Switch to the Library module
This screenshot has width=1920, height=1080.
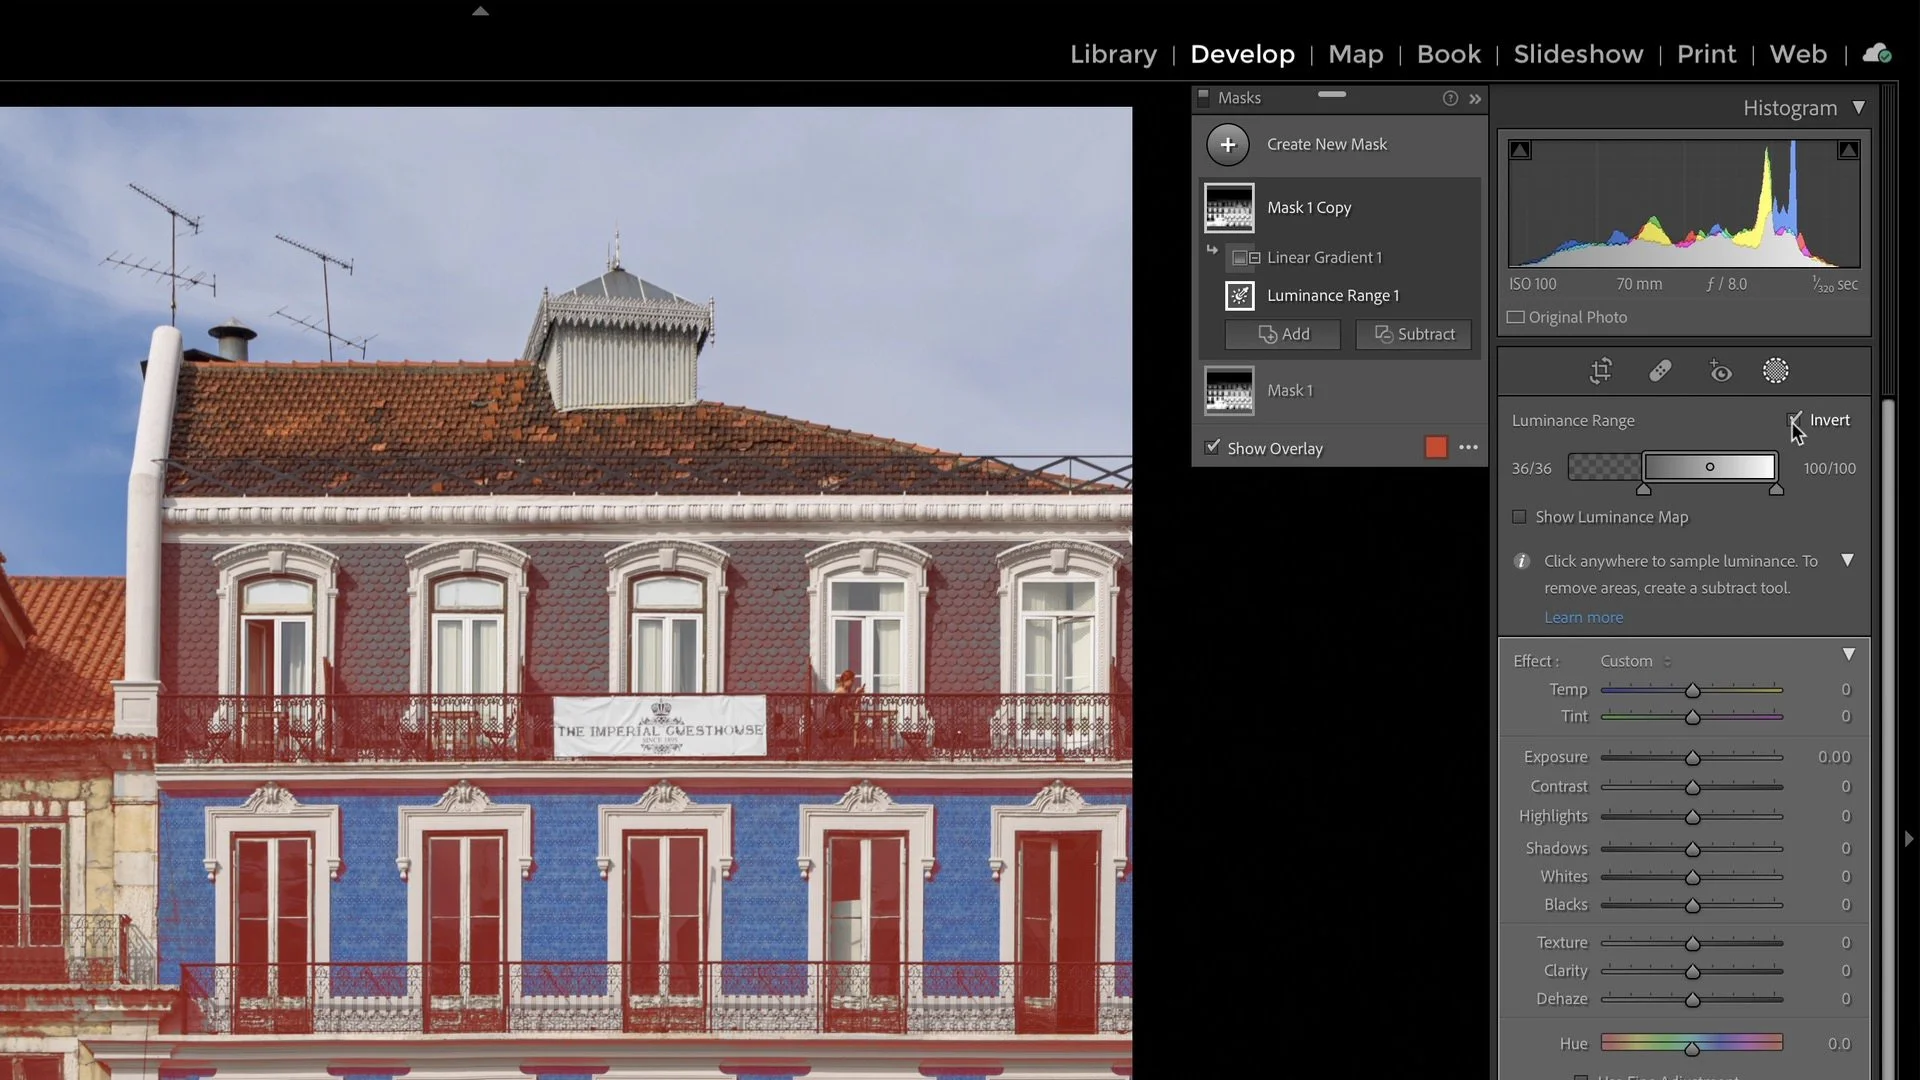click(x=1112, y=54)
